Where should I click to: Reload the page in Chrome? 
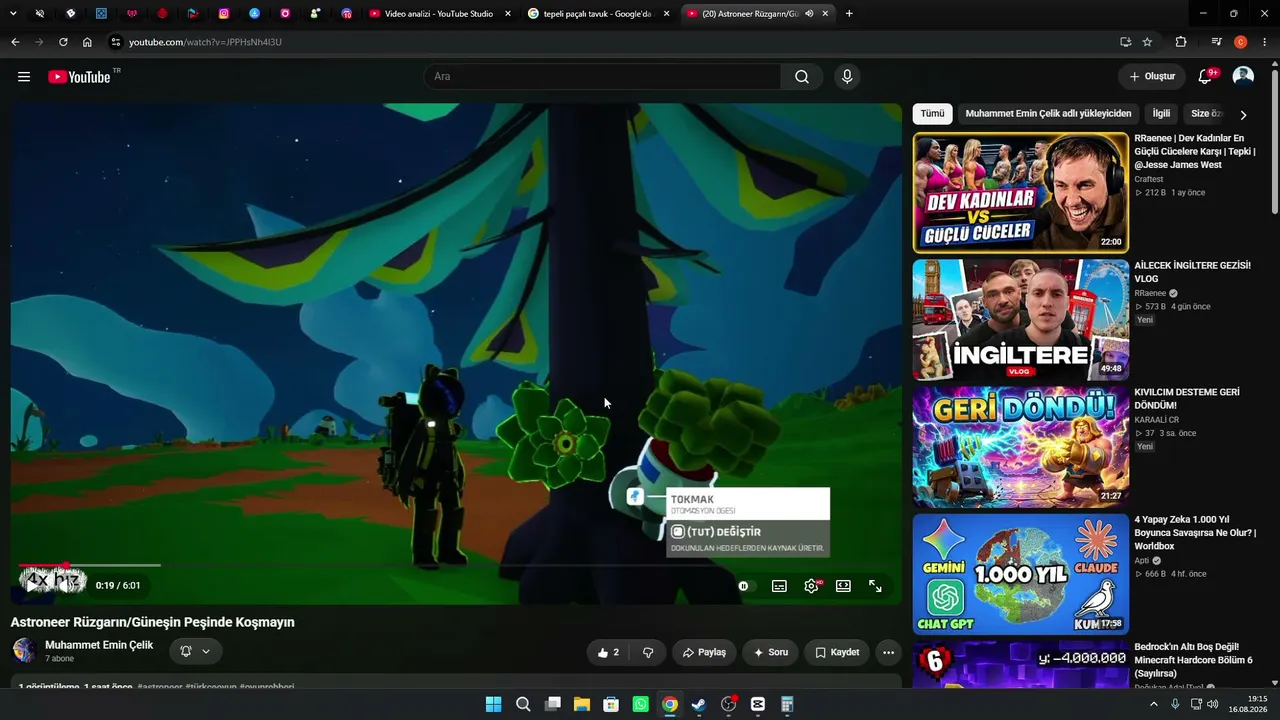(x=63, y=42)
